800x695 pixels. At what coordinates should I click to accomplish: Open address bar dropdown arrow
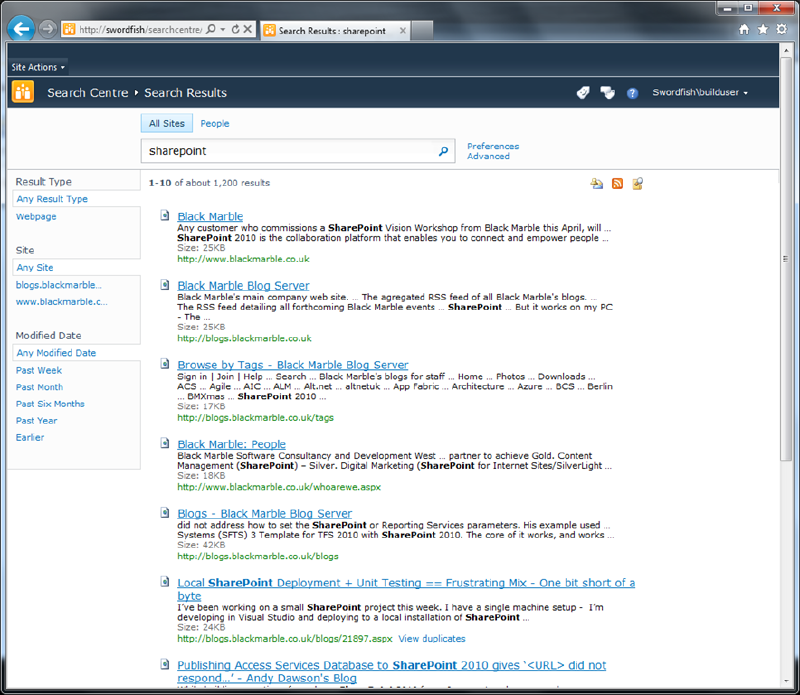point(223,30)
